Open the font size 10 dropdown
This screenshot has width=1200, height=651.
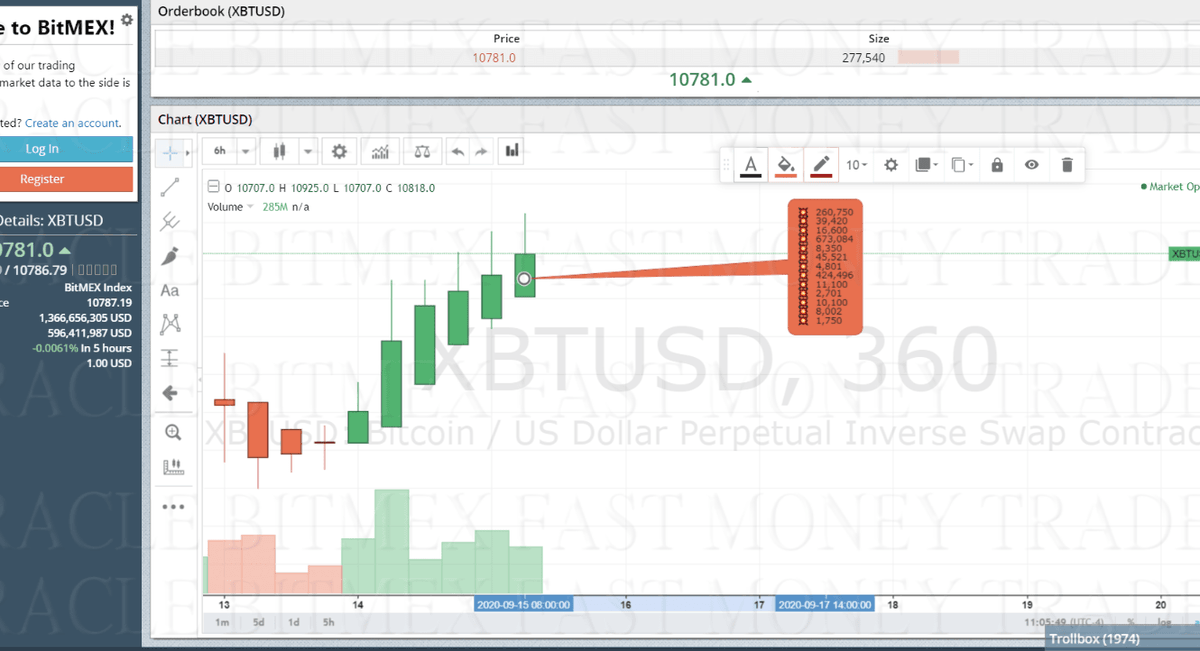click(x=857, y=165)
